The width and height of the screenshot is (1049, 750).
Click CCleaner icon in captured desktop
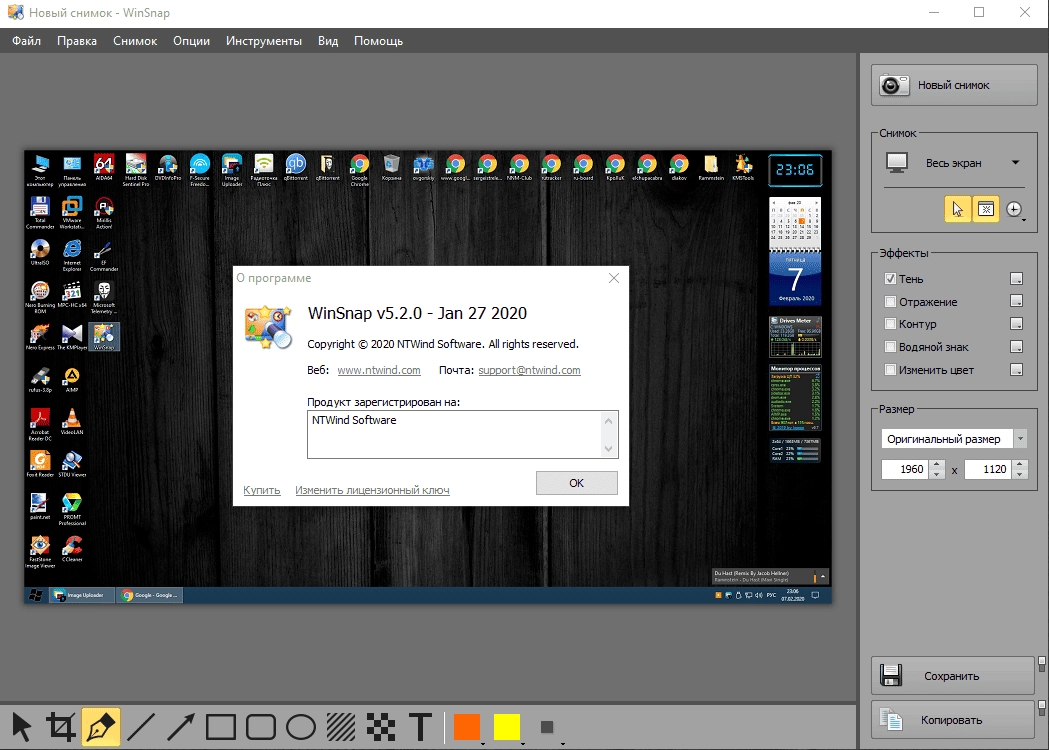72,548
